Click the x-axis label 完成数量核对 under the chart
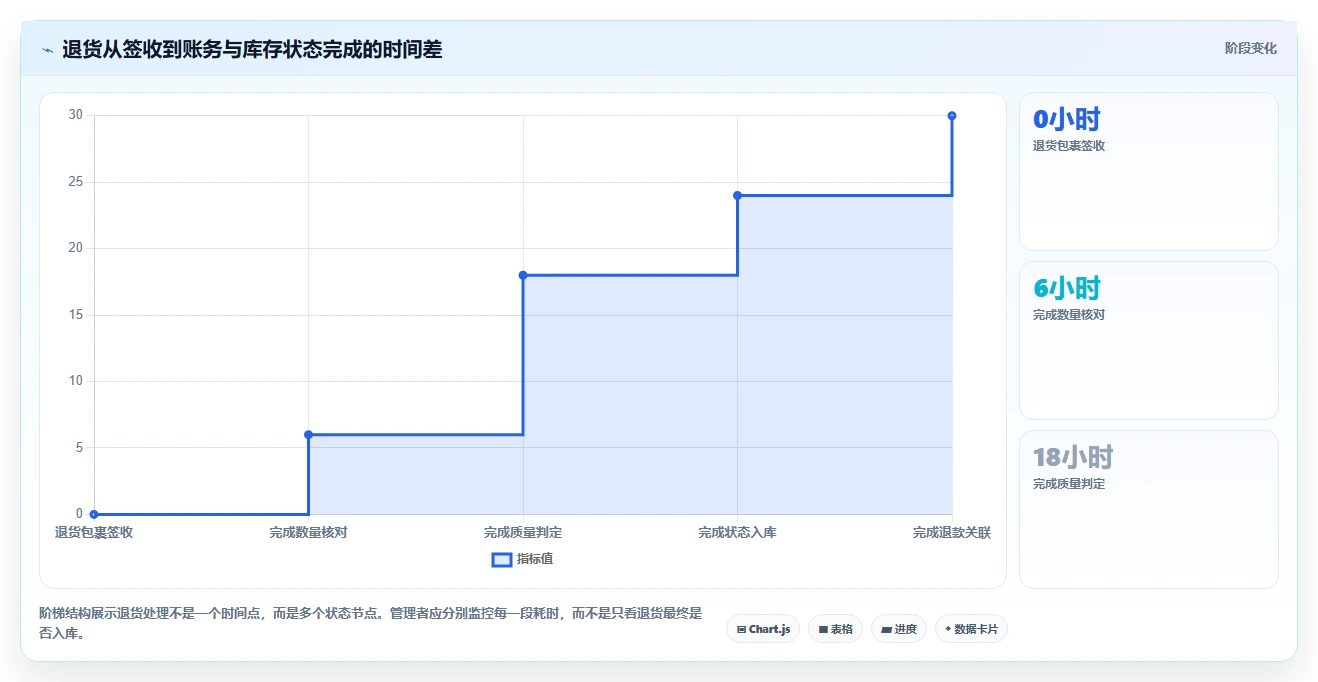This screenshot has width=1318, height=682. (x=308, y=533)
